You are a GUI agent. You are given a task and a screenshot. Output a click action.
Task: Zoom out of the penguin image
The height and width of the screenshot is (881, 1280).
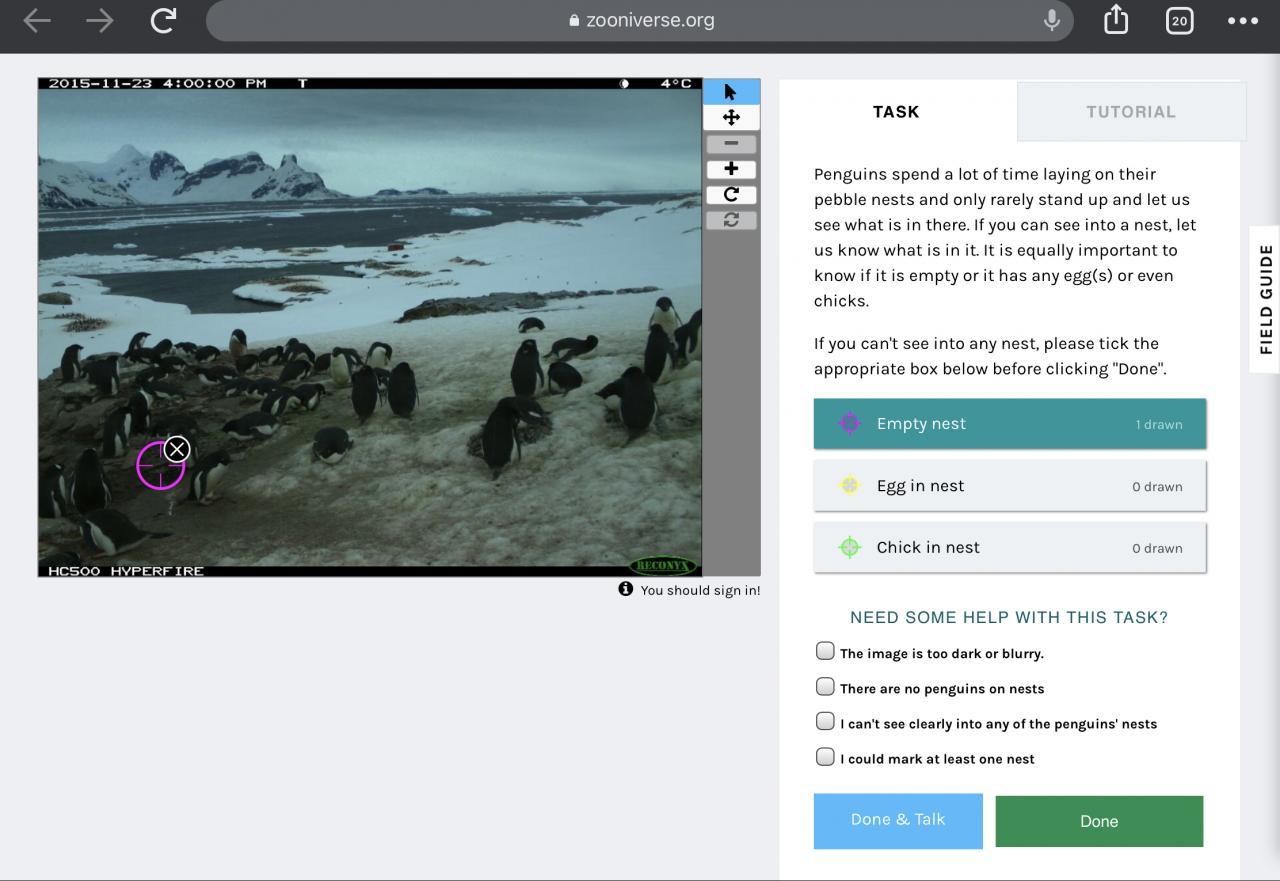click(731, 144)
